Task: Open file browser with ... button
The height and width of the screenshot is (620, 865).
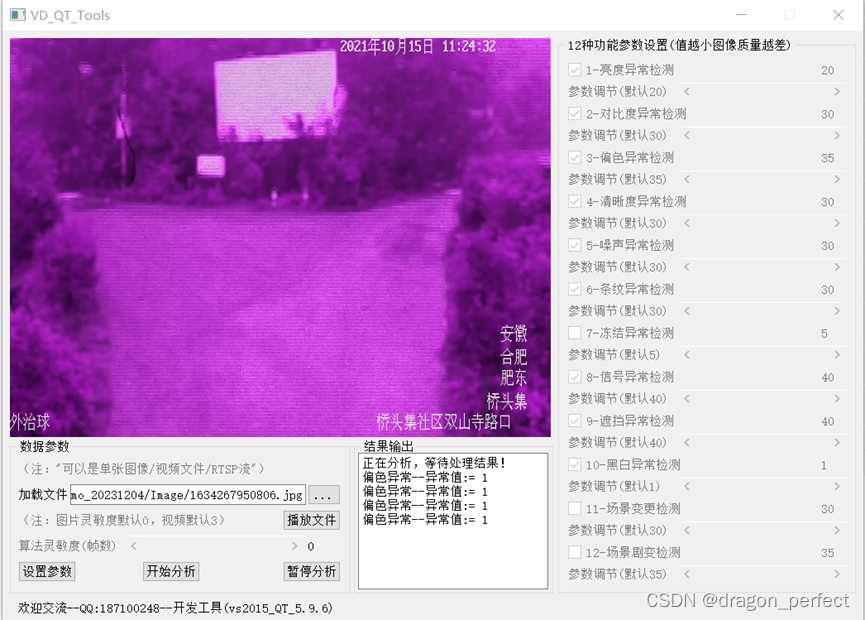Action: click(323, 495)
